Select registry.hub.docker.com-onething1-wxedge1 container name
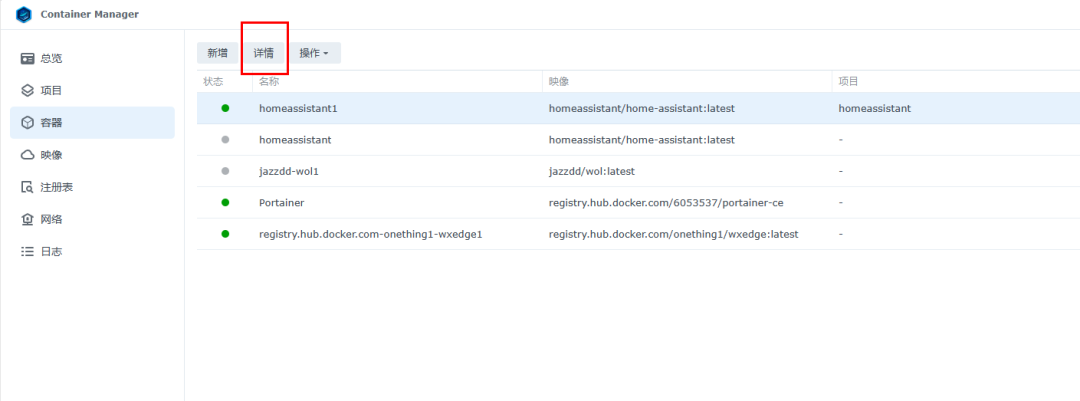 [x=371, y=234]
